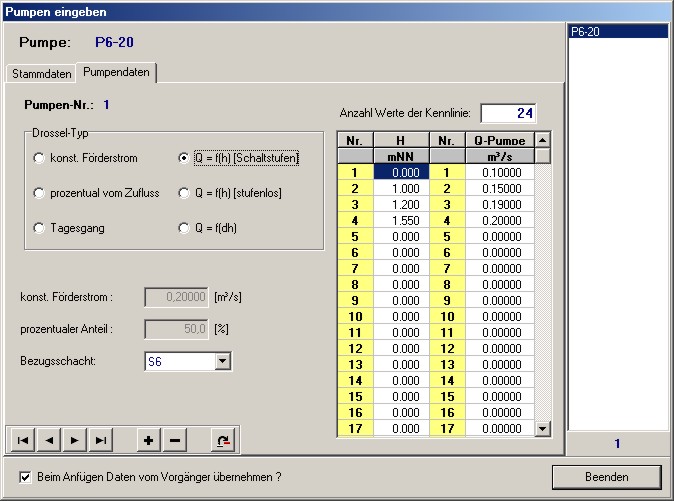This screenshot has width=674, height=501.
Task: Select H cell 0.000 in row 1
Action: (401, 172)
